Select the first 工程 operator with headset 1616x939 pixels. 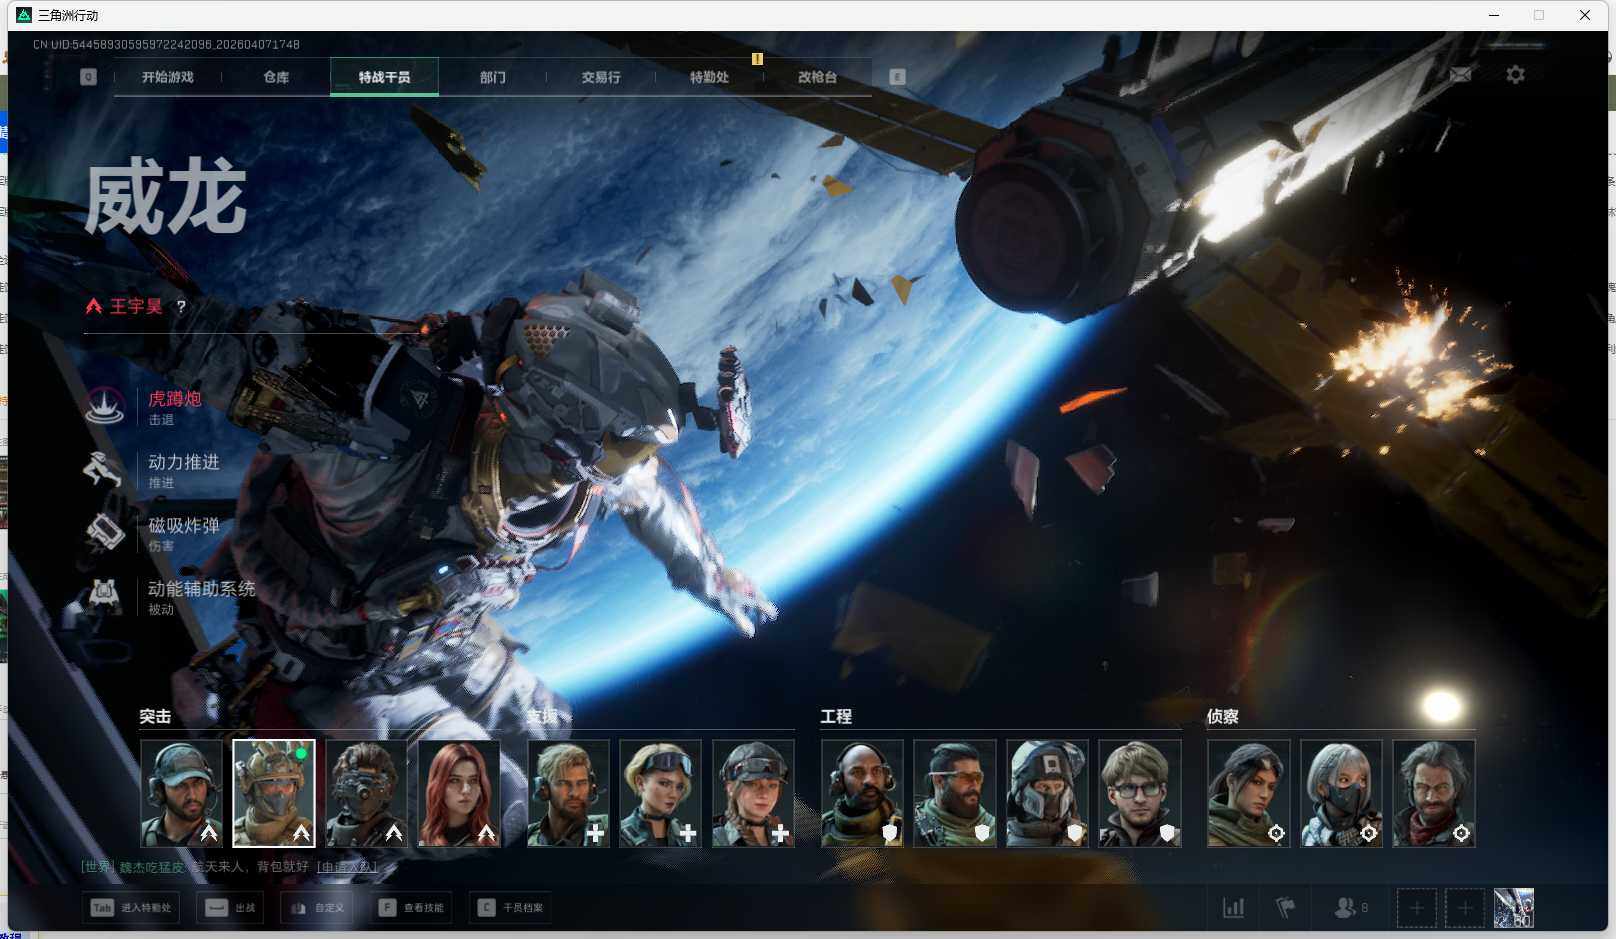pyautogui.click(x=862, y=793)
